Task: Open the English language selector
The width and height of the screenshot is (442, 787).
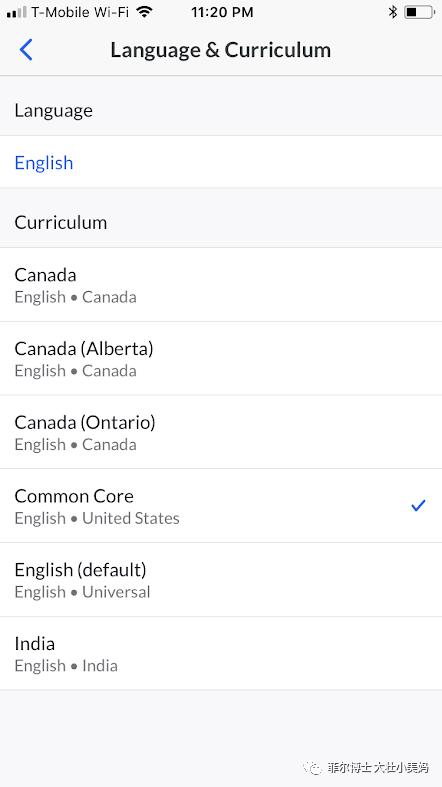Action: click(x=221, y=162)
